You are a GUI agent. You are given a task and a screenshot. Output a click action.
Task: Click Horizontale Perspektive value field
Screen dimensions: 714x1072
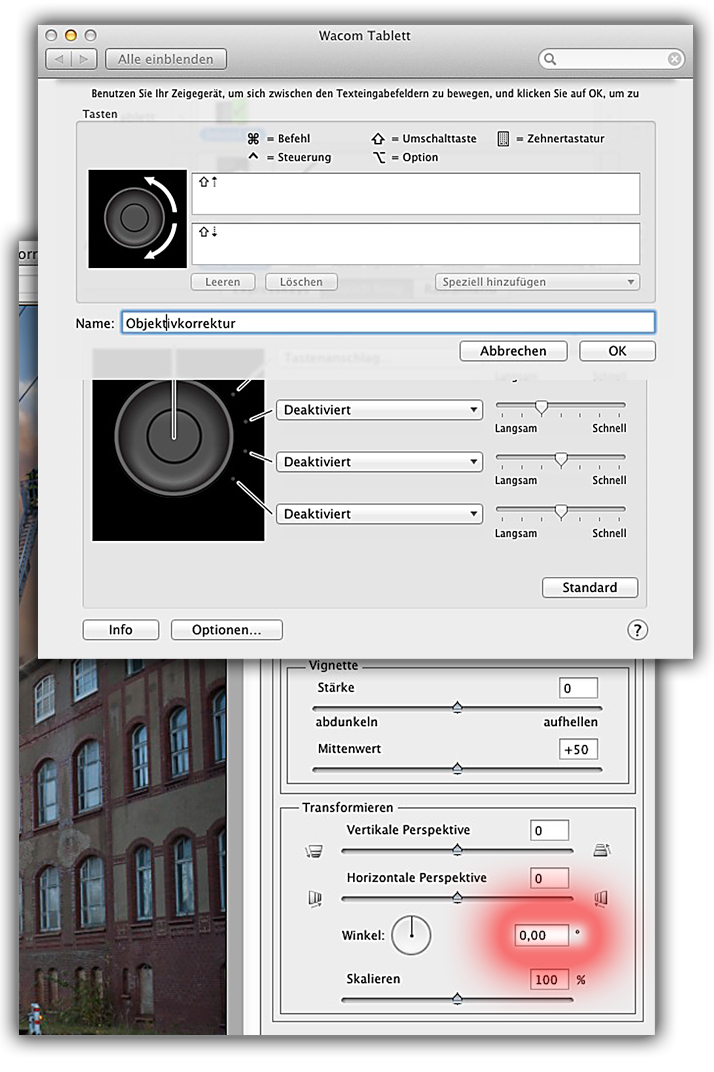coord(549,879)
